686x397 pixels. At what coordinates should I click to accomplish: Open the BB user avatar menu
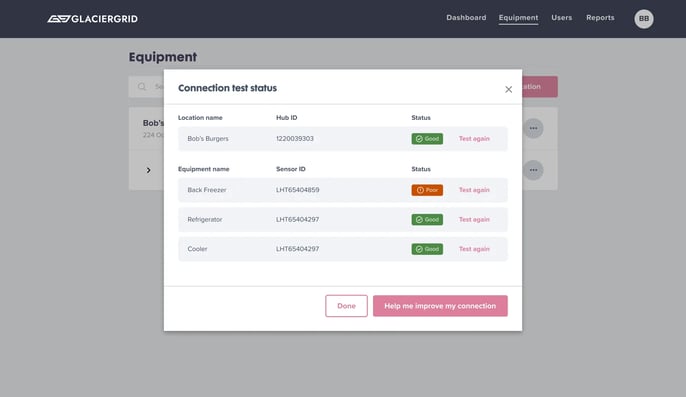click(x=644, y=19)
